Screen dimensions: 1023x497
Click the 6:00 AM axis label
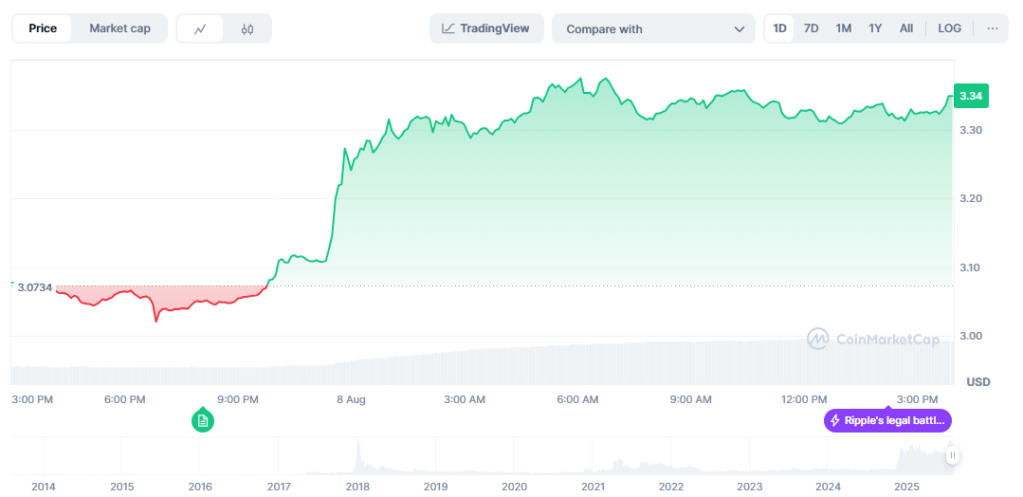click(x=578, y=399)
